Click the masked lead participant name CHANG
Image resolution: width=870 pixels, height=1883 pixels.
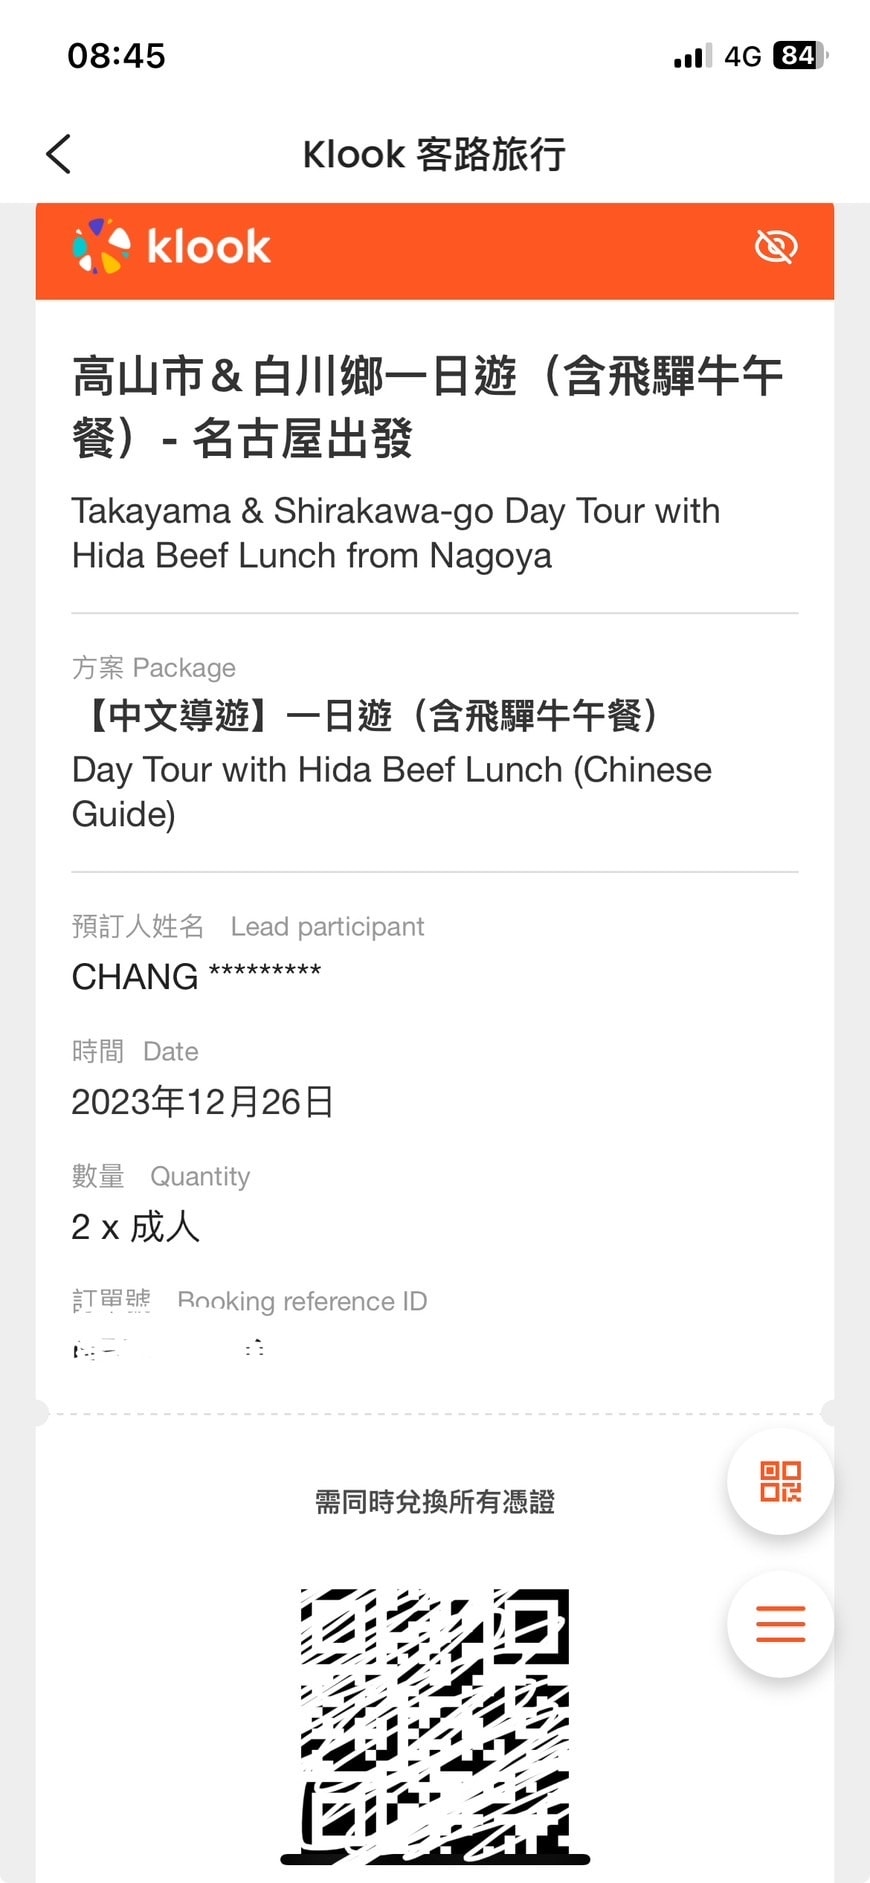pos(196,976)
